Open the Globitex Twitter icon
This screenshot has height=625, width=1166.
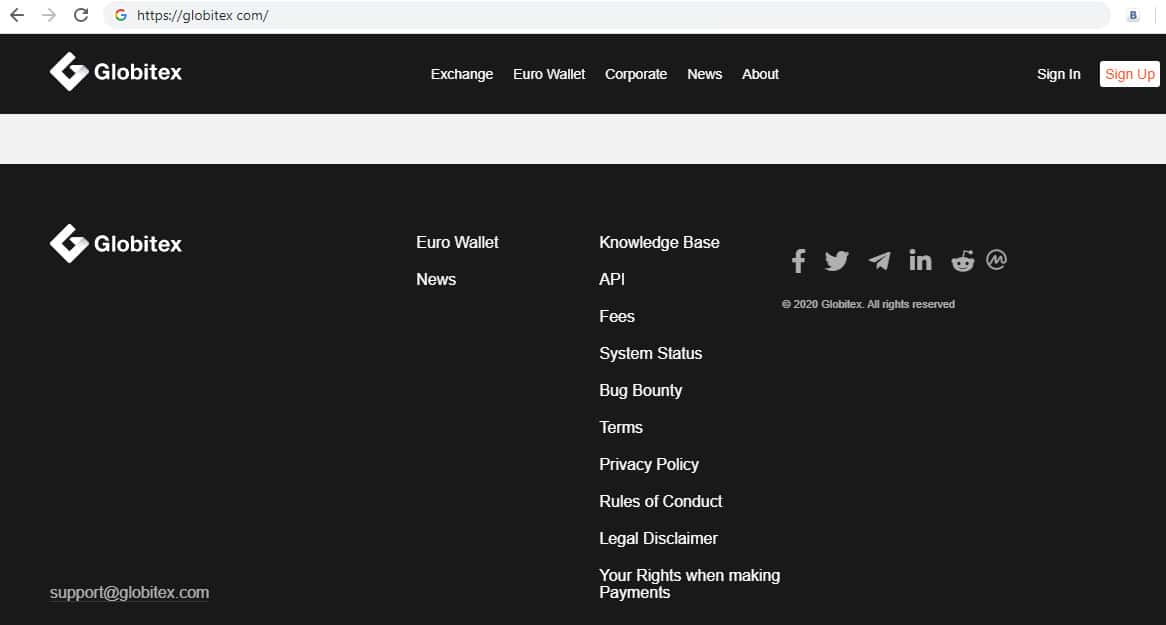(x=837, y=261)
